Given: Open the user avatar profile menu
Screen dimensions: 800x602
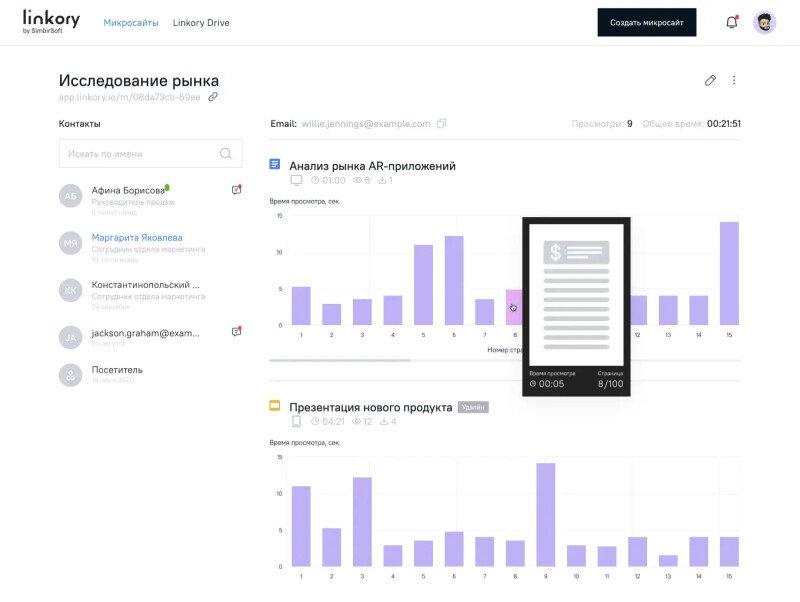Looking at the screenshot, I should pos(764,23).
